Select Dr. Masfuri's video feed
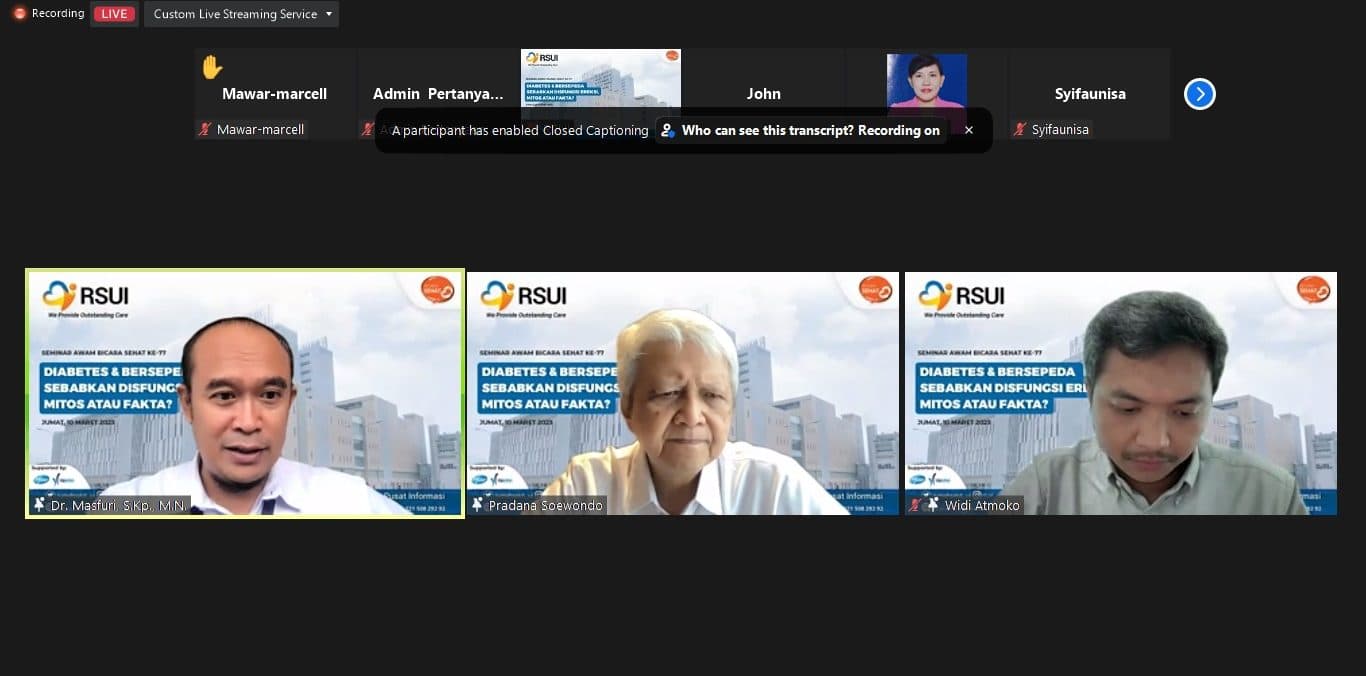 click(245, 393)
